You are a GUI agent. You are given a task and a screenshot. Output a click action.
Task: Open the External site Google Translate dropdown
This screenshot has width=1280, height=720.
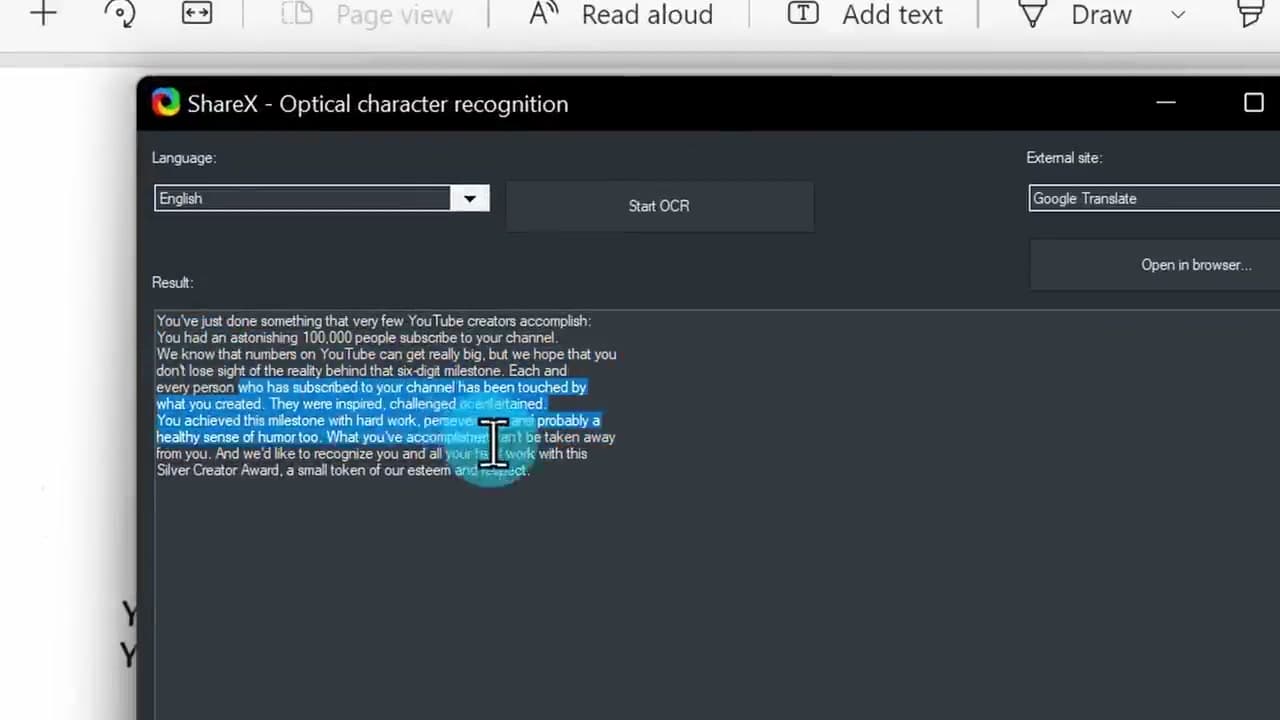point(1154,198)
